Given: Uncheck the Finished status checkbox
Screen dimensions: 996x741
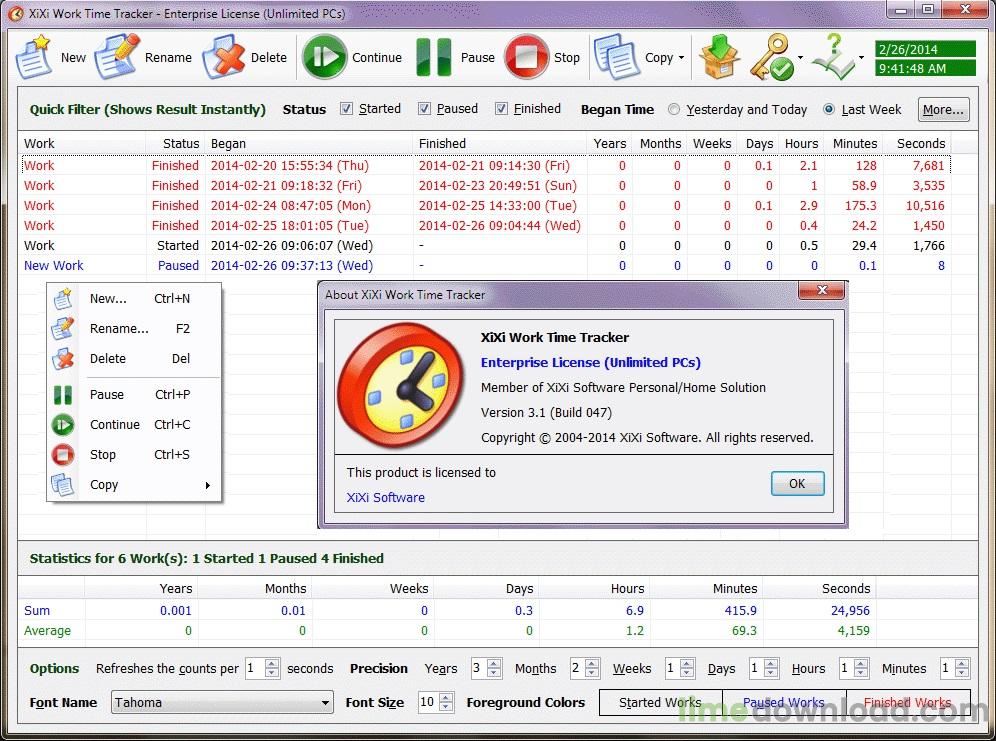Looking at the screenshot, I should click(502, 109).
